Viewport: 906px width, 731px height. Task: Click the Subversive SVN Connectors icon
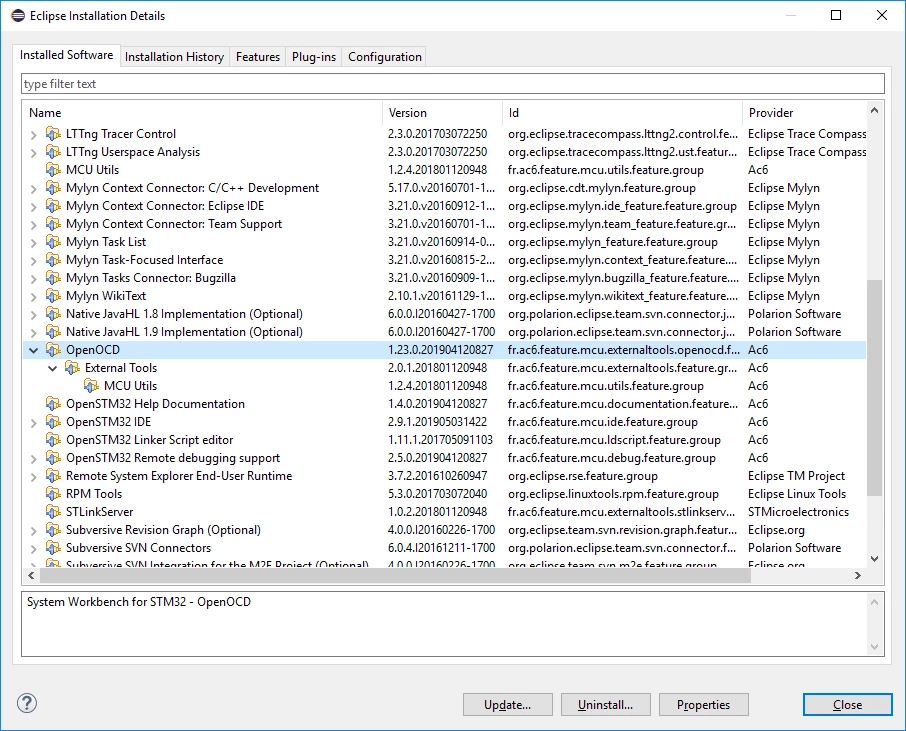click(x=53, y=548)
